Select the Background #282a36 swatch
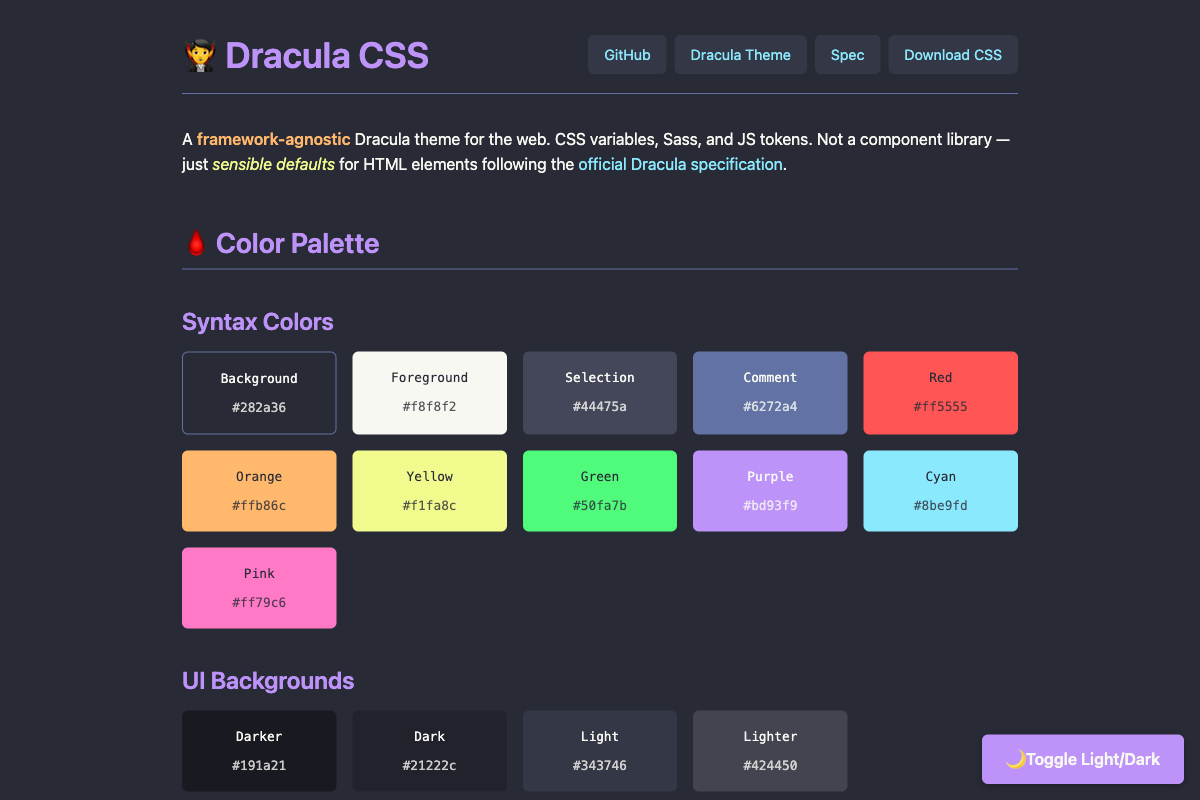The width and height of the screenshot is (1200, 800). (x=259, y=393)
